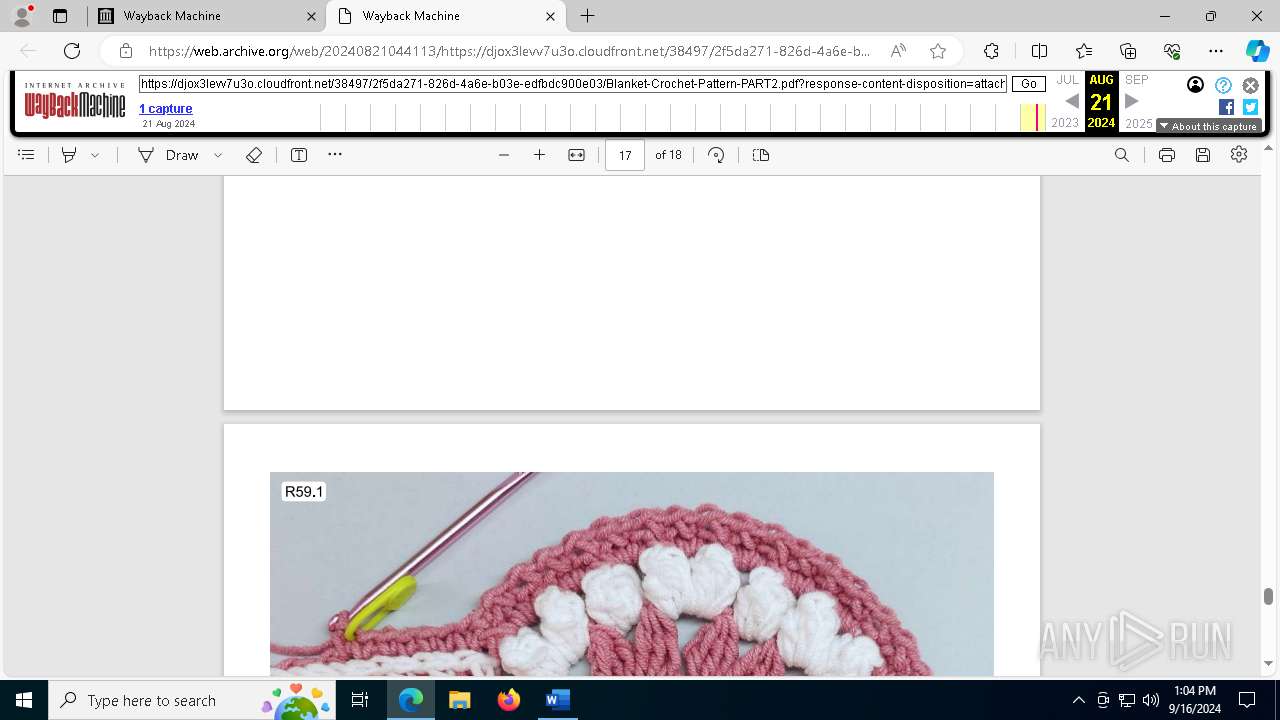Go to next capture arrow

coord(1132,101)
